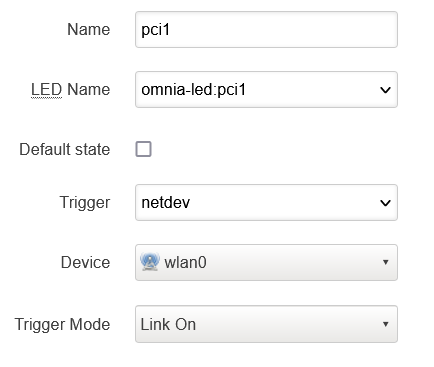Image resolution: width=434 pixels, height=367 pixels.
Task: Expand the Device selector showing wlan0
Action: point(266,262)
